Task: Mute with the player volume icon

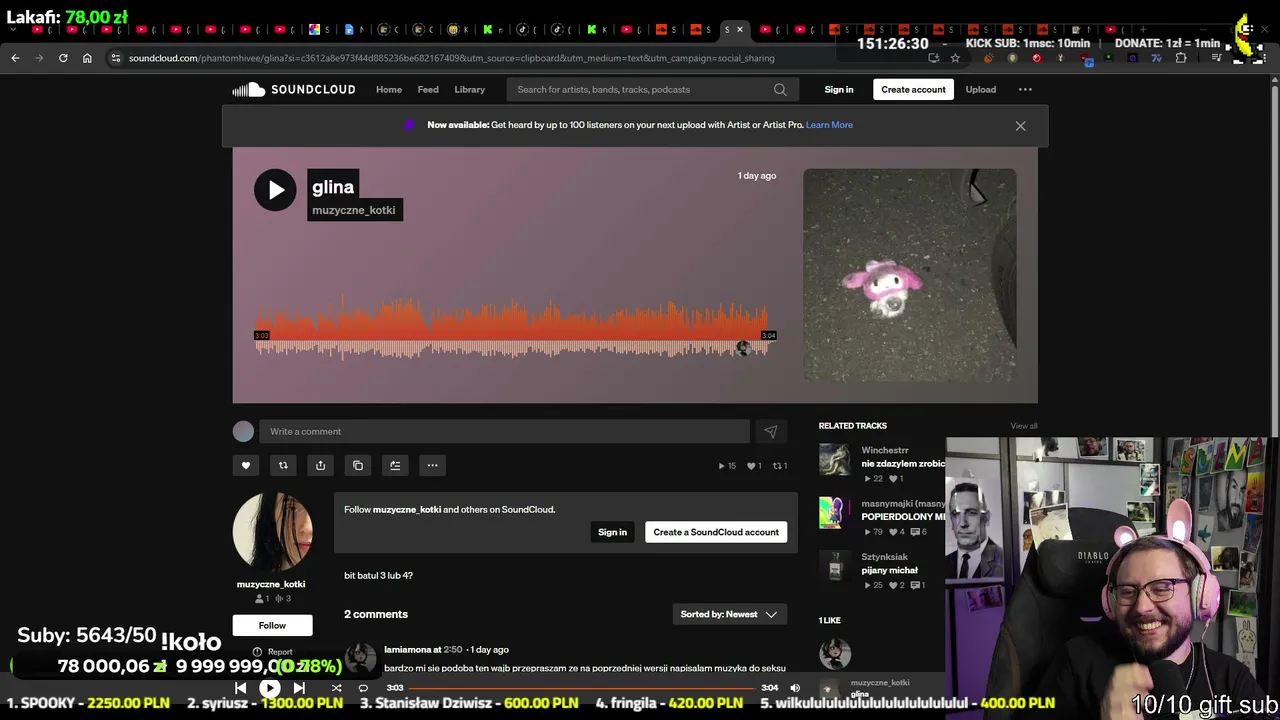Action: tap(795, 688)
